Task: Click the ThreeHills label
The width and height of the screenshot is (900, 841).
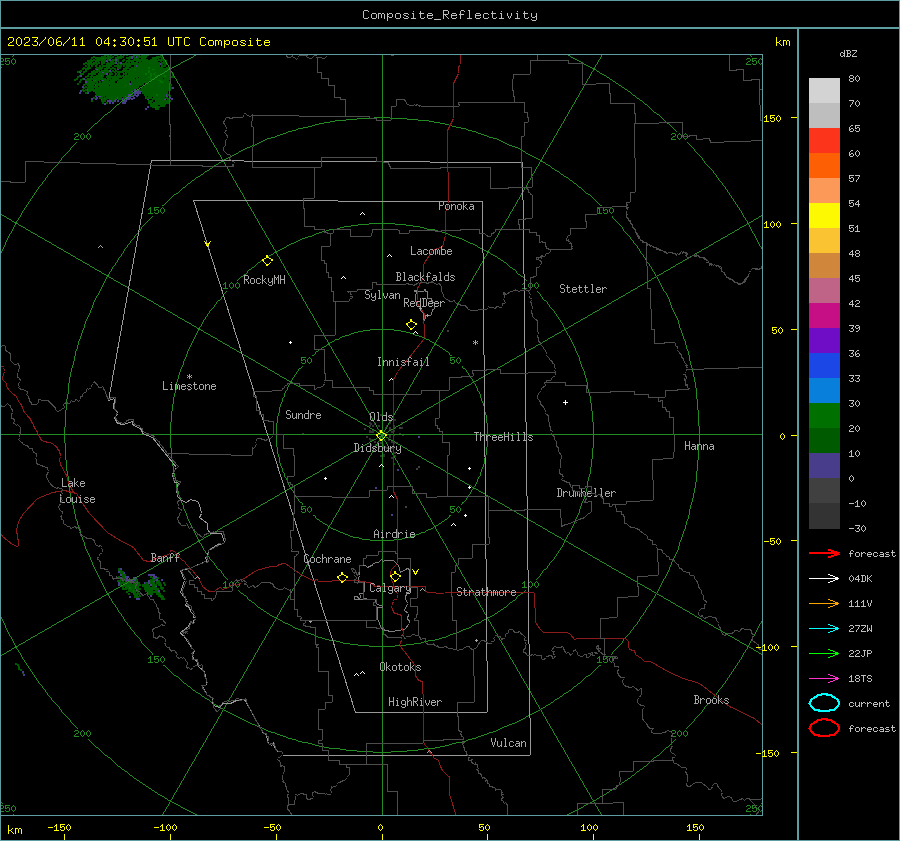Action: pos(503,437)
